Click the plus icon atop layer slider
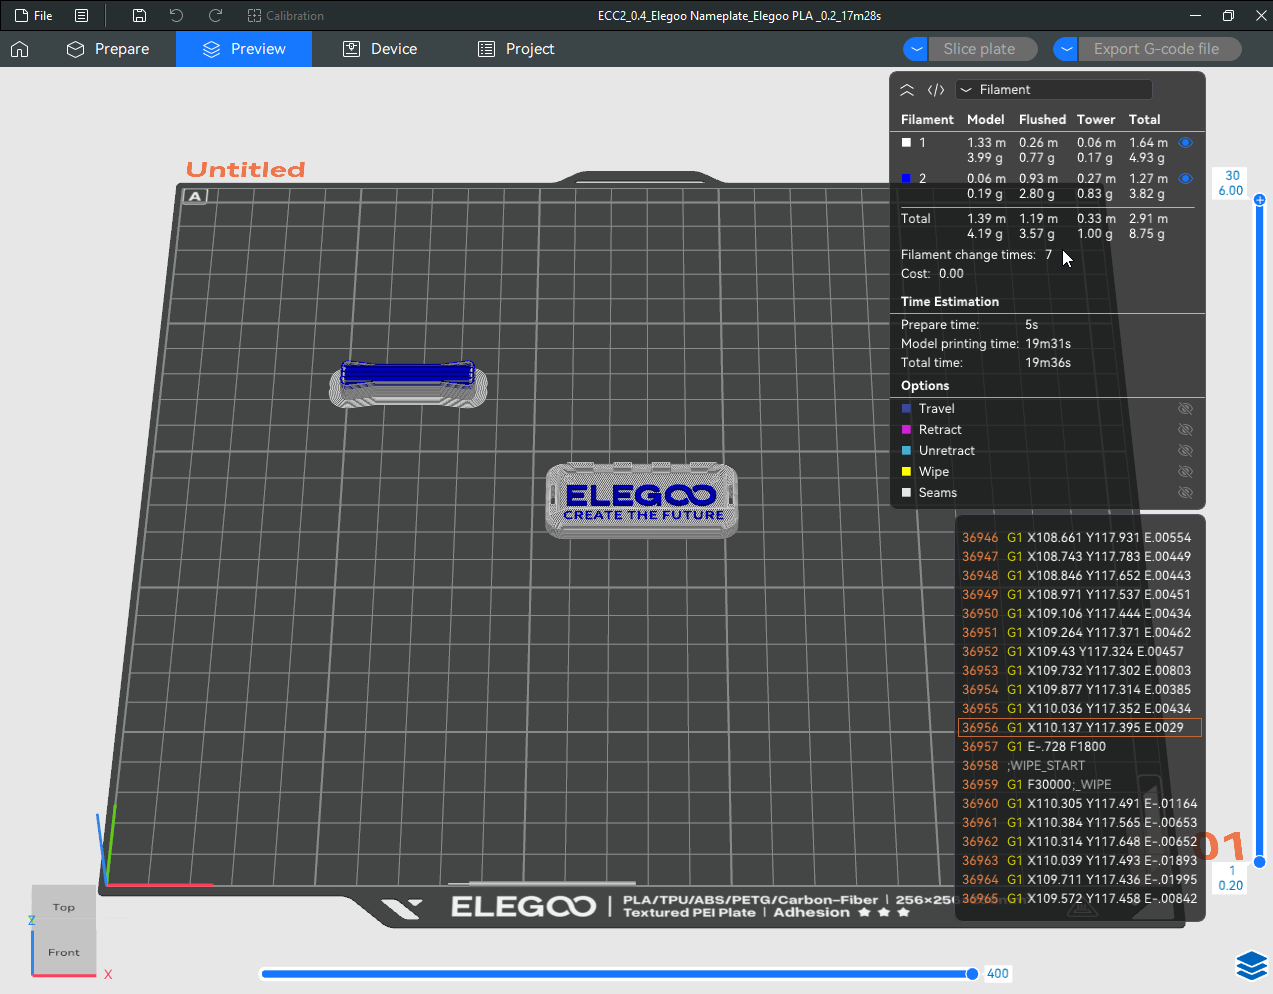1273x994 pixels. tap(1260, 200)
